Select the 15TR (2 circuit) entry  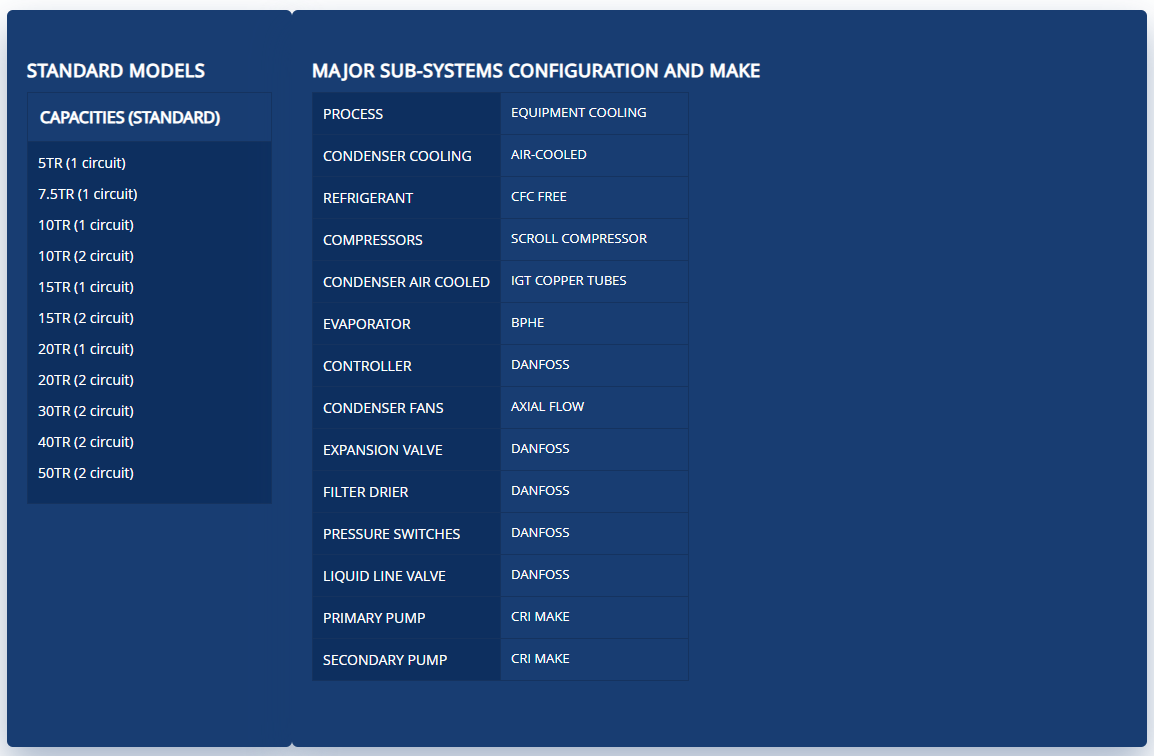(x=85, y=318)
